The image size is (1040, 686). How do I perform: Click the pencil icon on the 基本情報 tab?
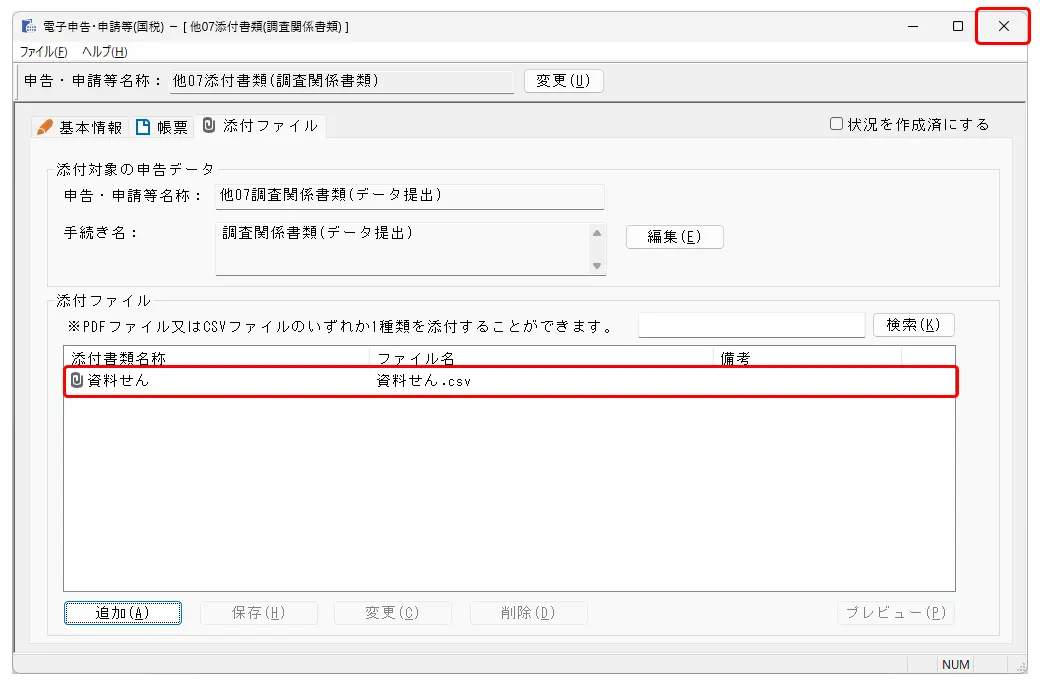point(44,127)
